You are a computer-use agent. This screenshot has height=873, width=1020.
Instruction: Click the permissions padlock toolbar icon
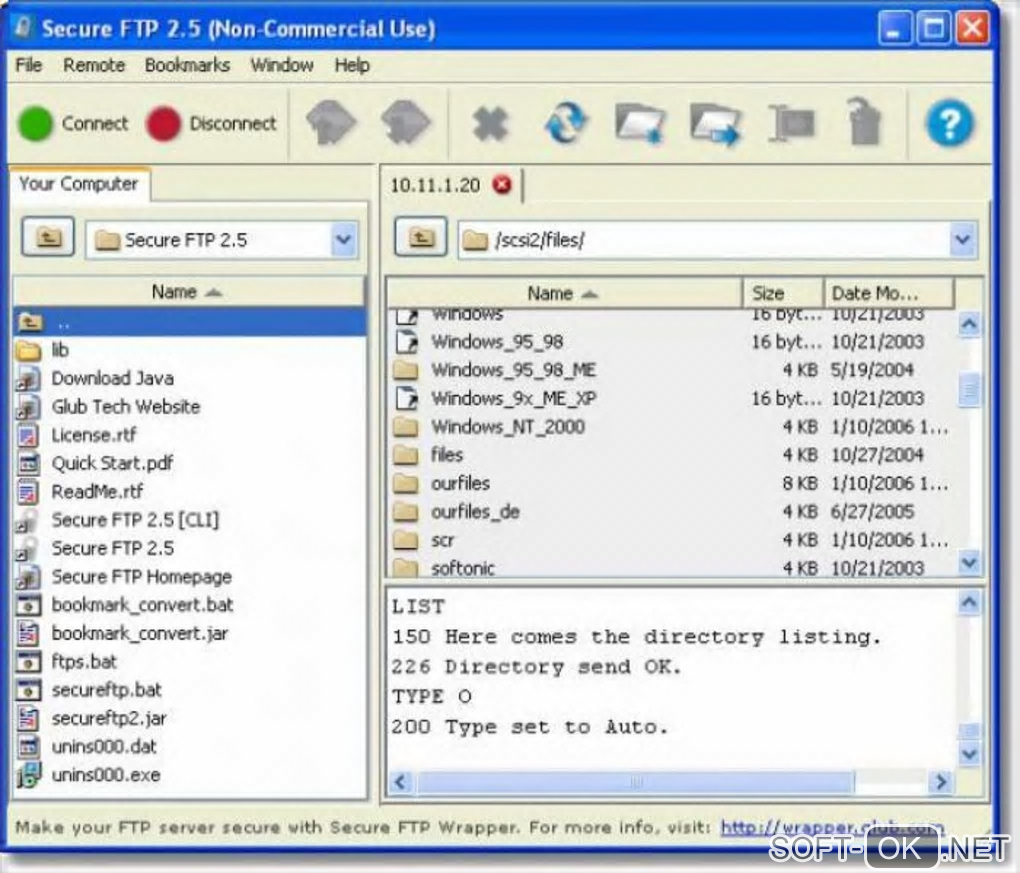coord(865,121)
